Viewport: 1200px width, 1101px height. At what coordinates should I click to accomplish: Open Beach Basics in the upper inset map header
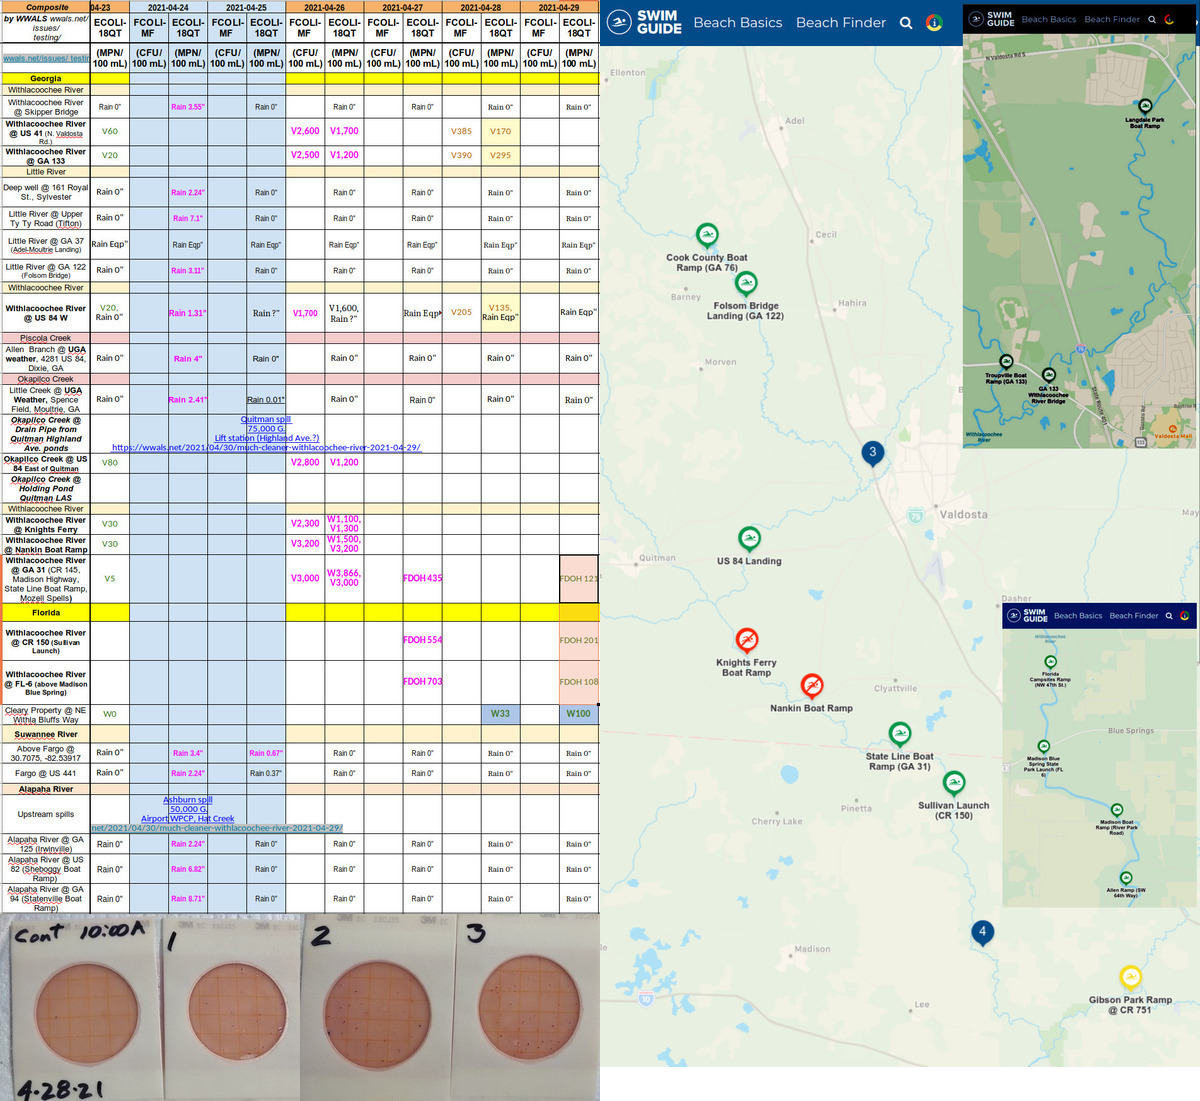pyautogui.click(x=1049, y=19)
